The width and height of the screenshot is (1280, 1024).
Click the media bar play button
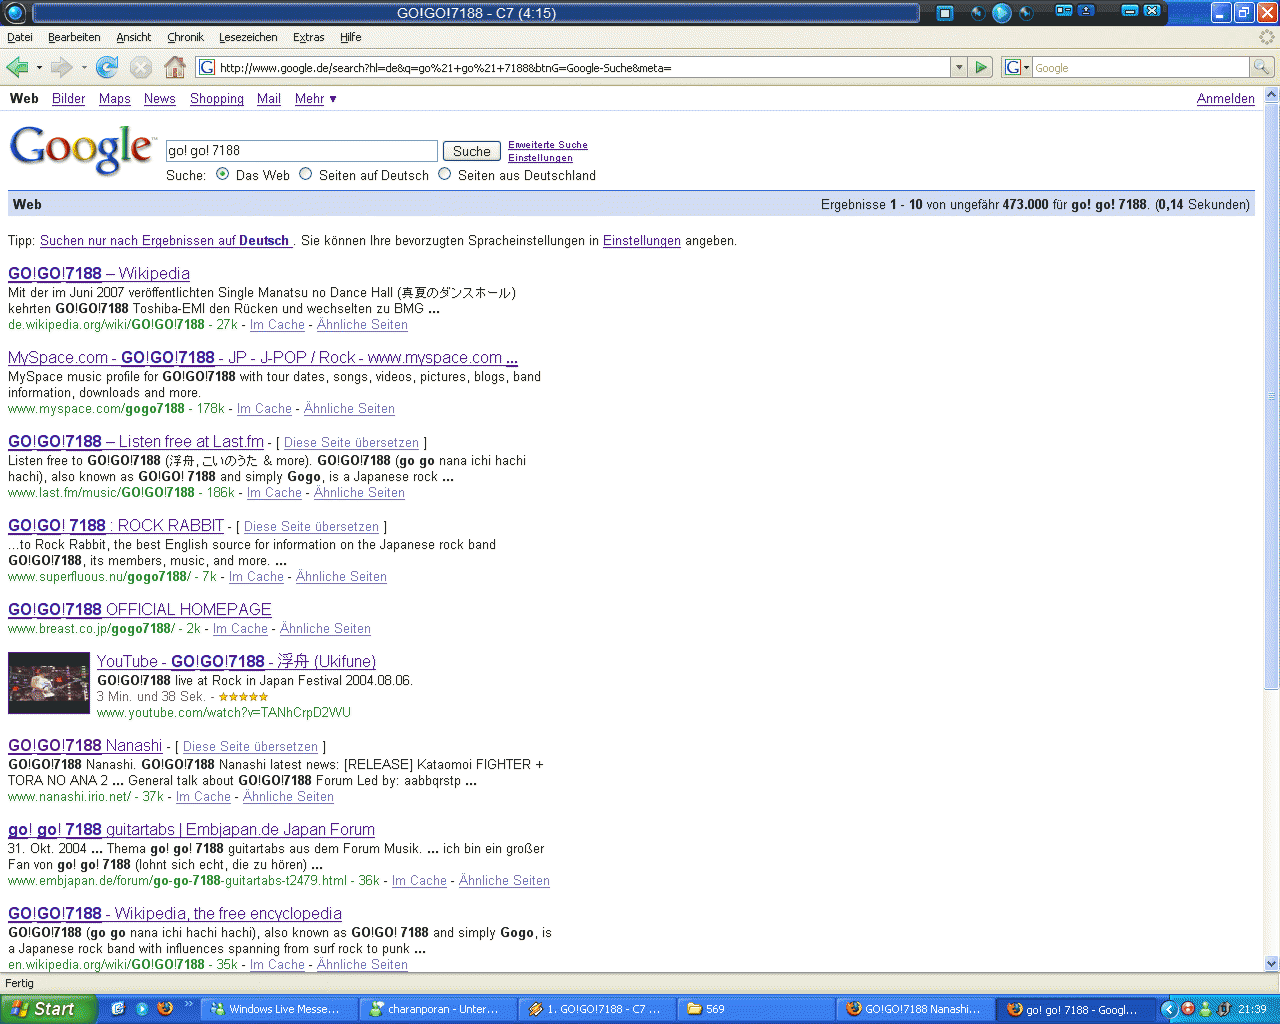point(1001,13)
